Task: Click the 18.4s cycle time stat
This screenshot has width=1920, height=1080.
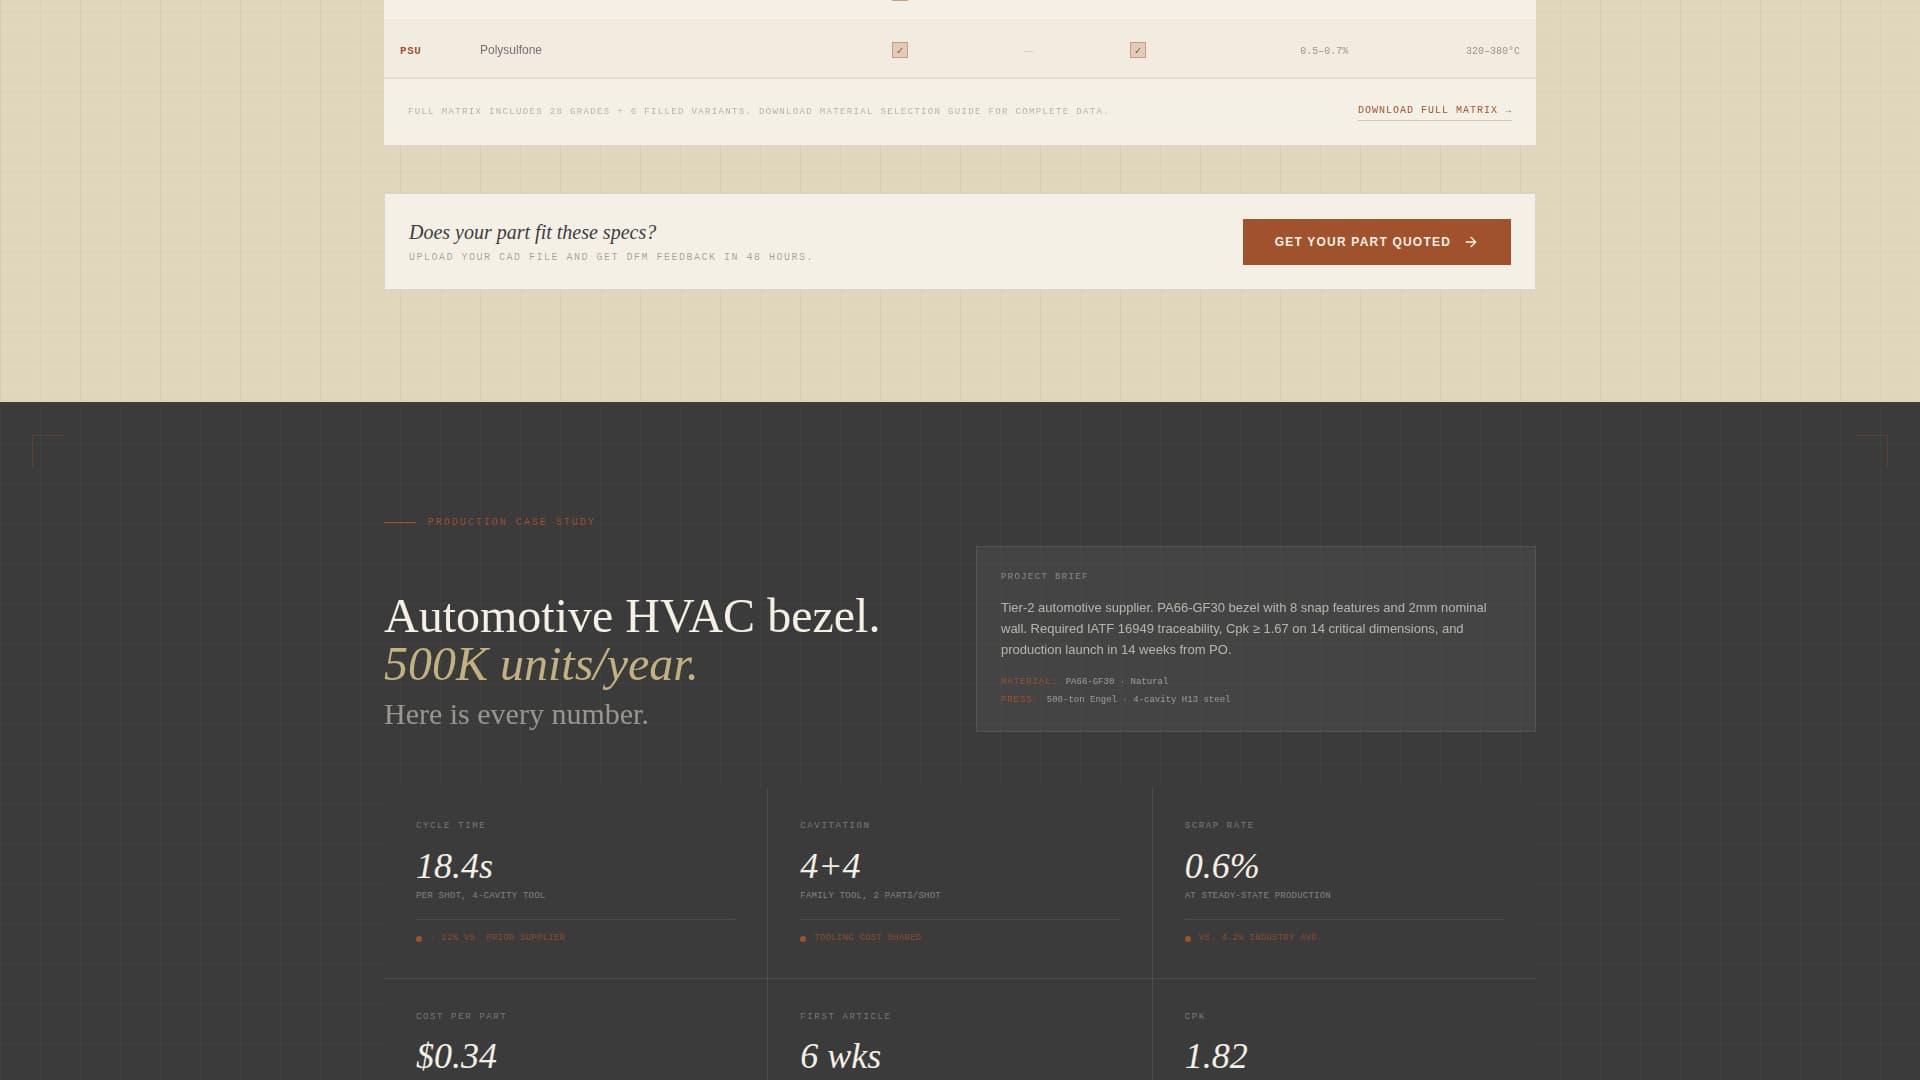Action: click(455, 866)
